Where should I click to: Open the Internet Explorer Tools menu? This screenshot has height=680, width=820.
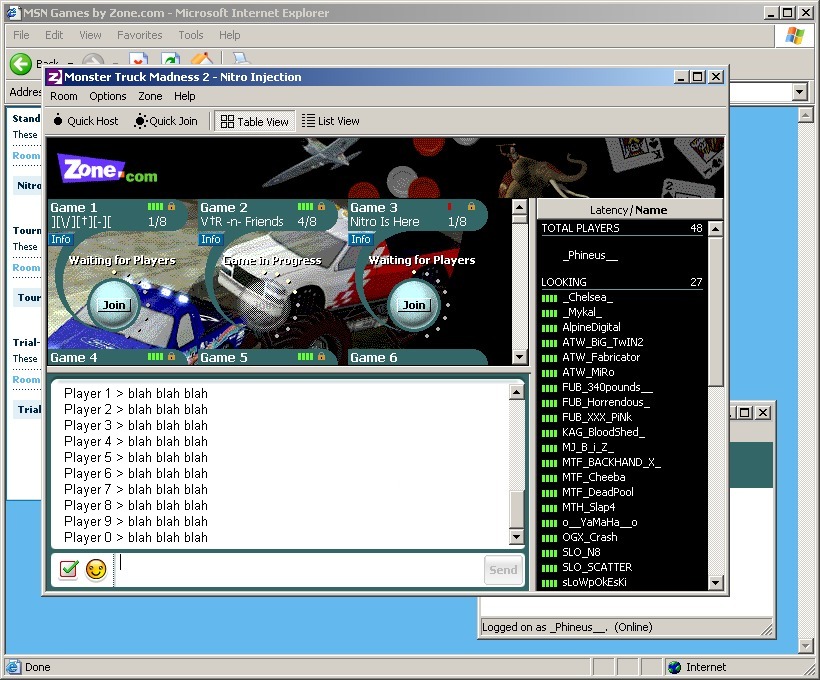[191, 35]
